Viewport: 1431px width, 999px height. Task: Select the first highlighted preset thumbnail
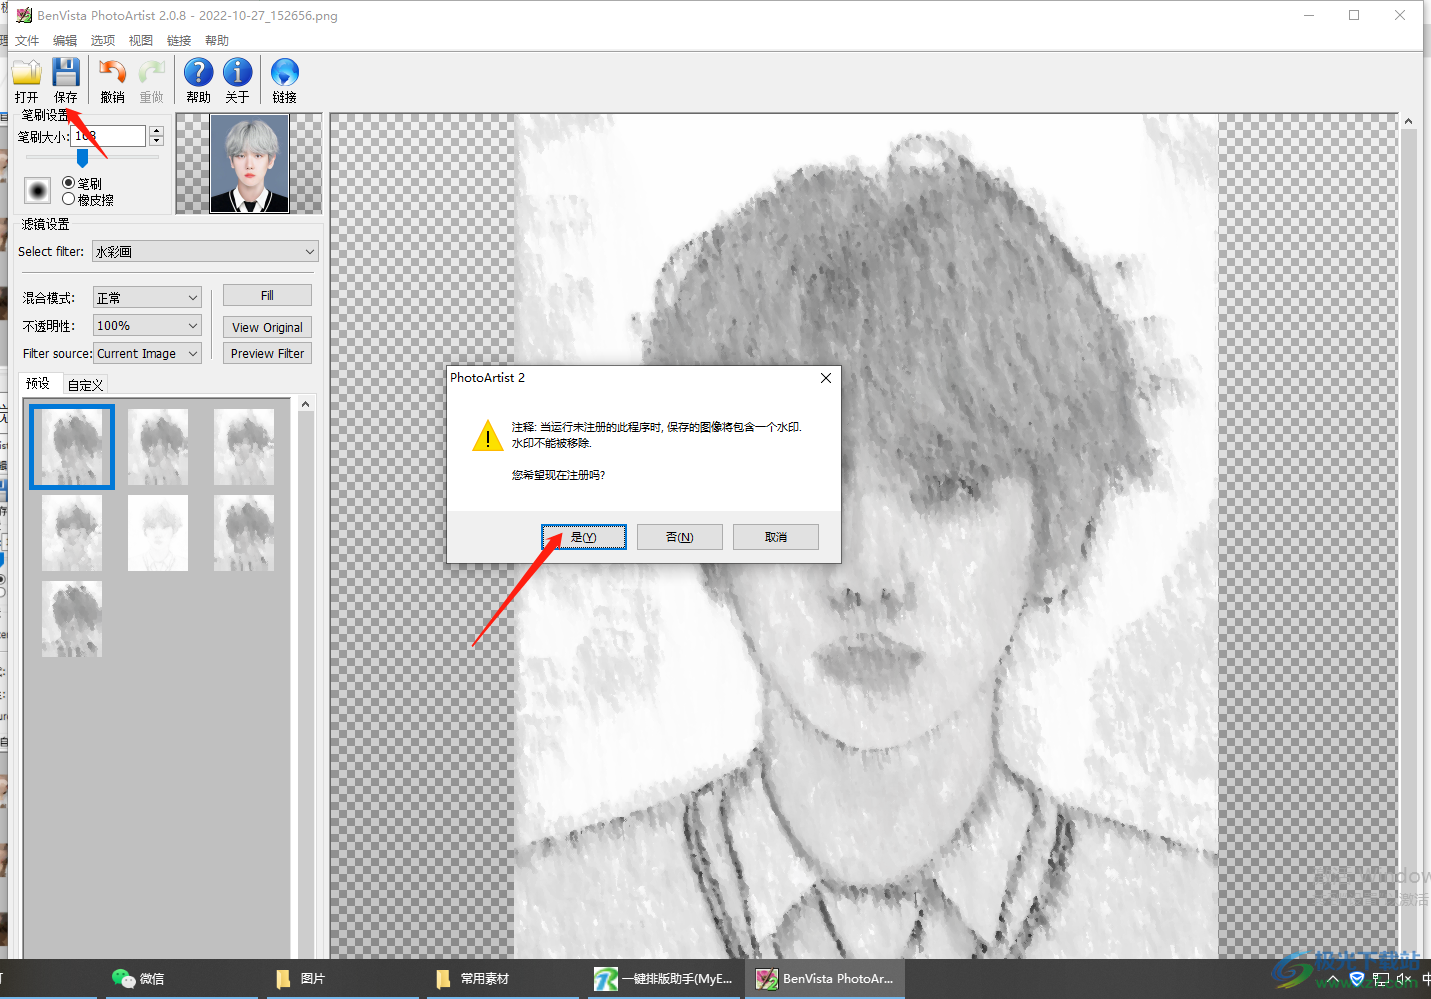click(x=72, y=447)
